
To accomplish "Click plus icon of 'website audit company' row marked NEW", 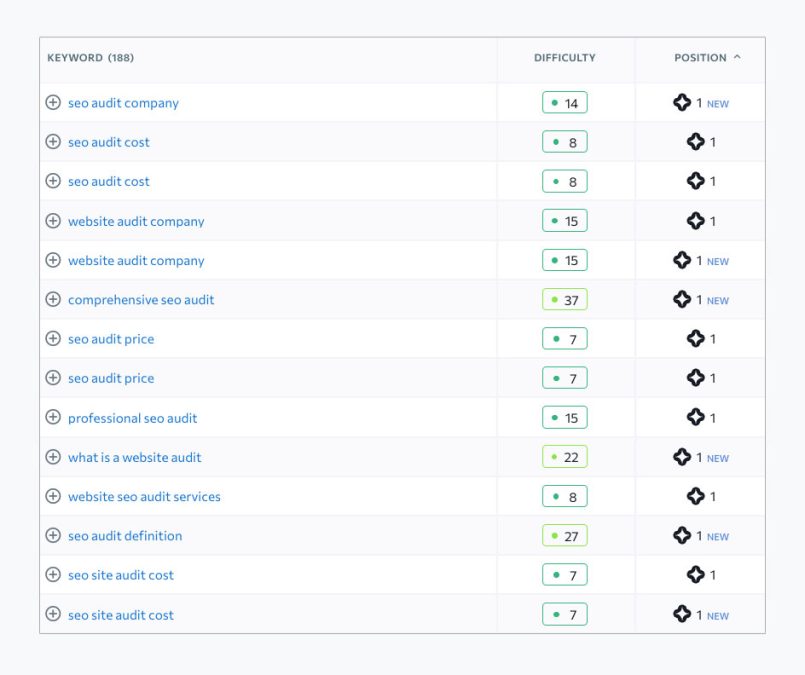I will 53,260.
